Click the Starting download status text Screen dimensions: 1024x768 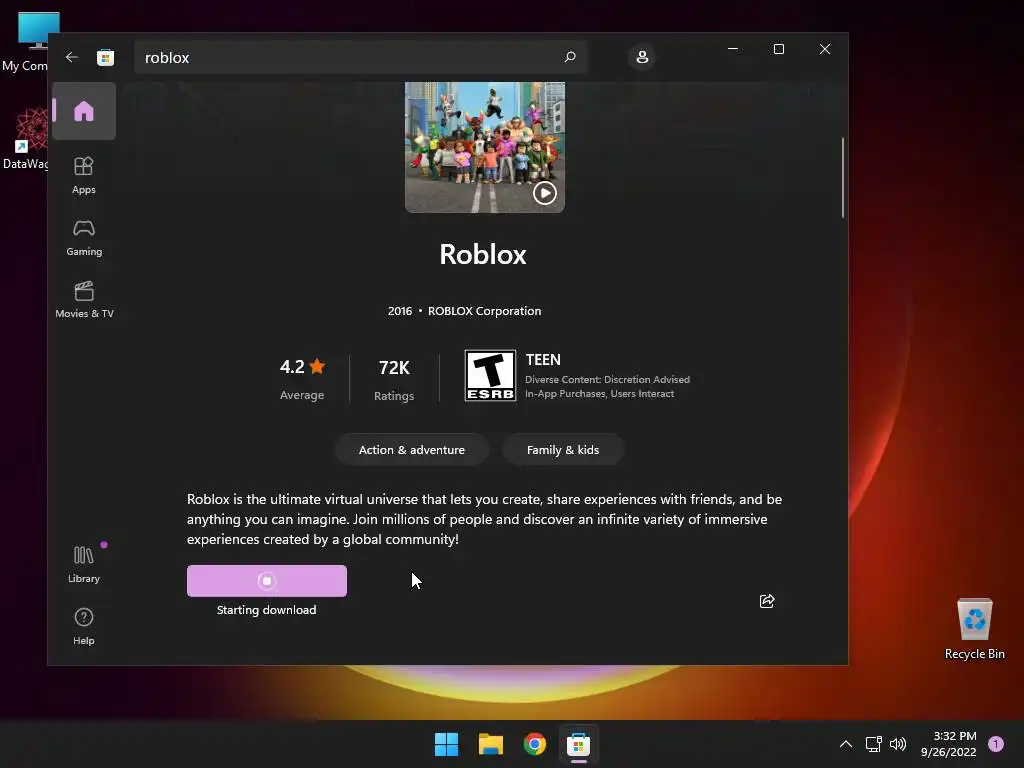[266, 610]
